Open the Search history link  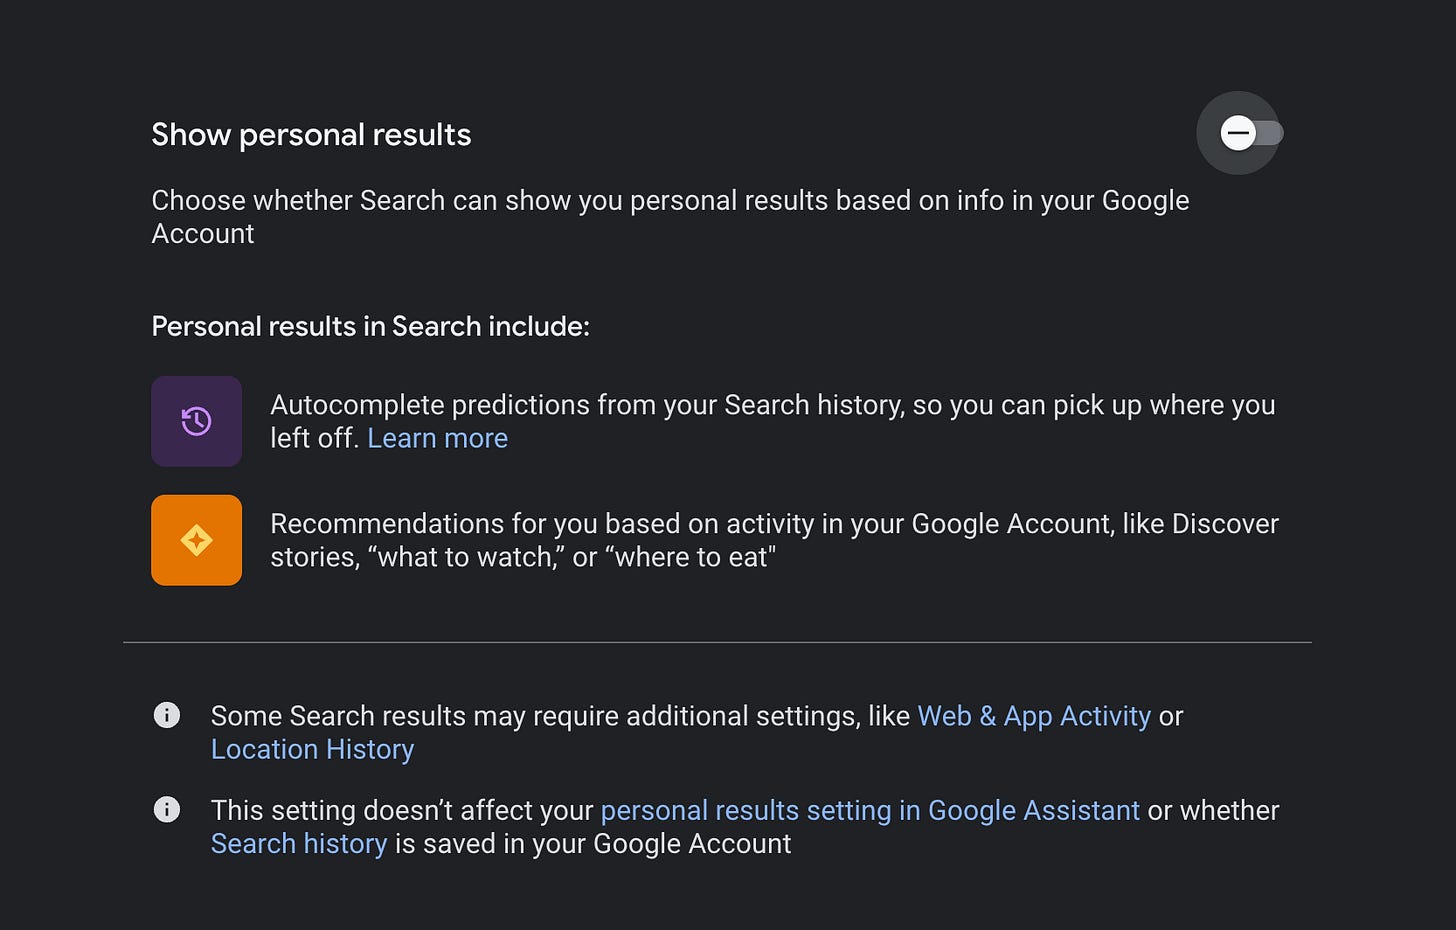pos(298,844)
